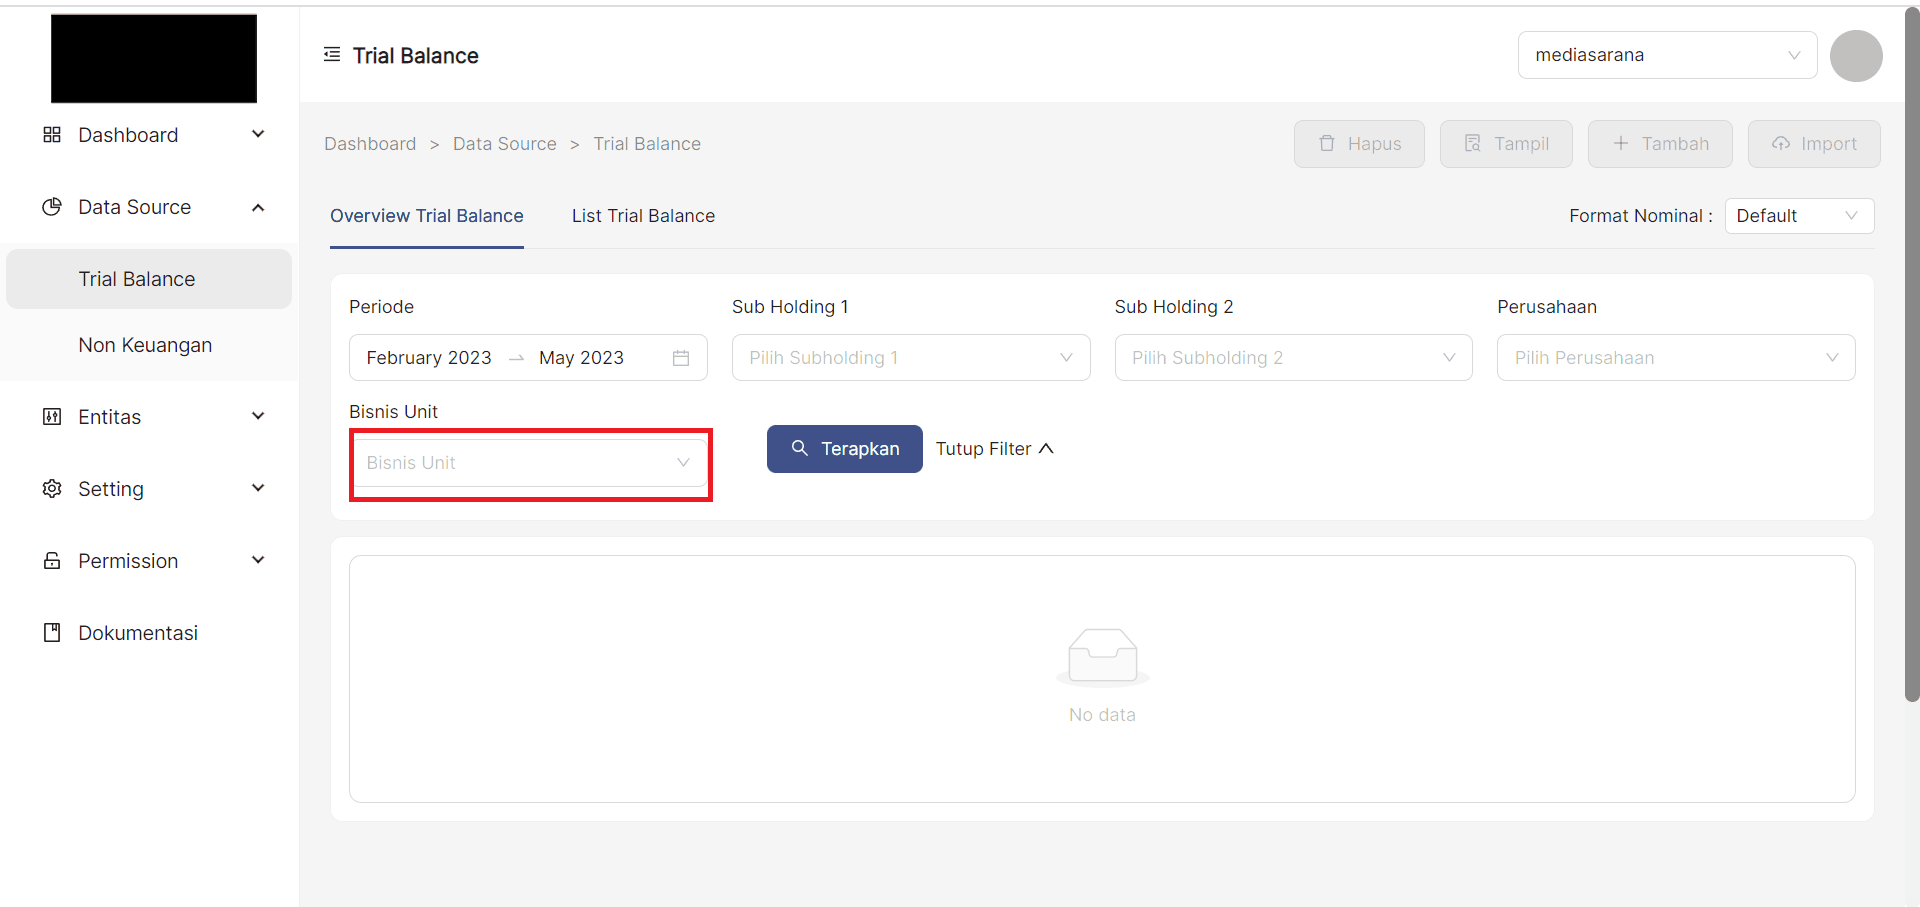This screenshot has width=1920, height=907.
Task: Click the menu fold icon beside Trial Balance
Action: (x=332, y=55)
